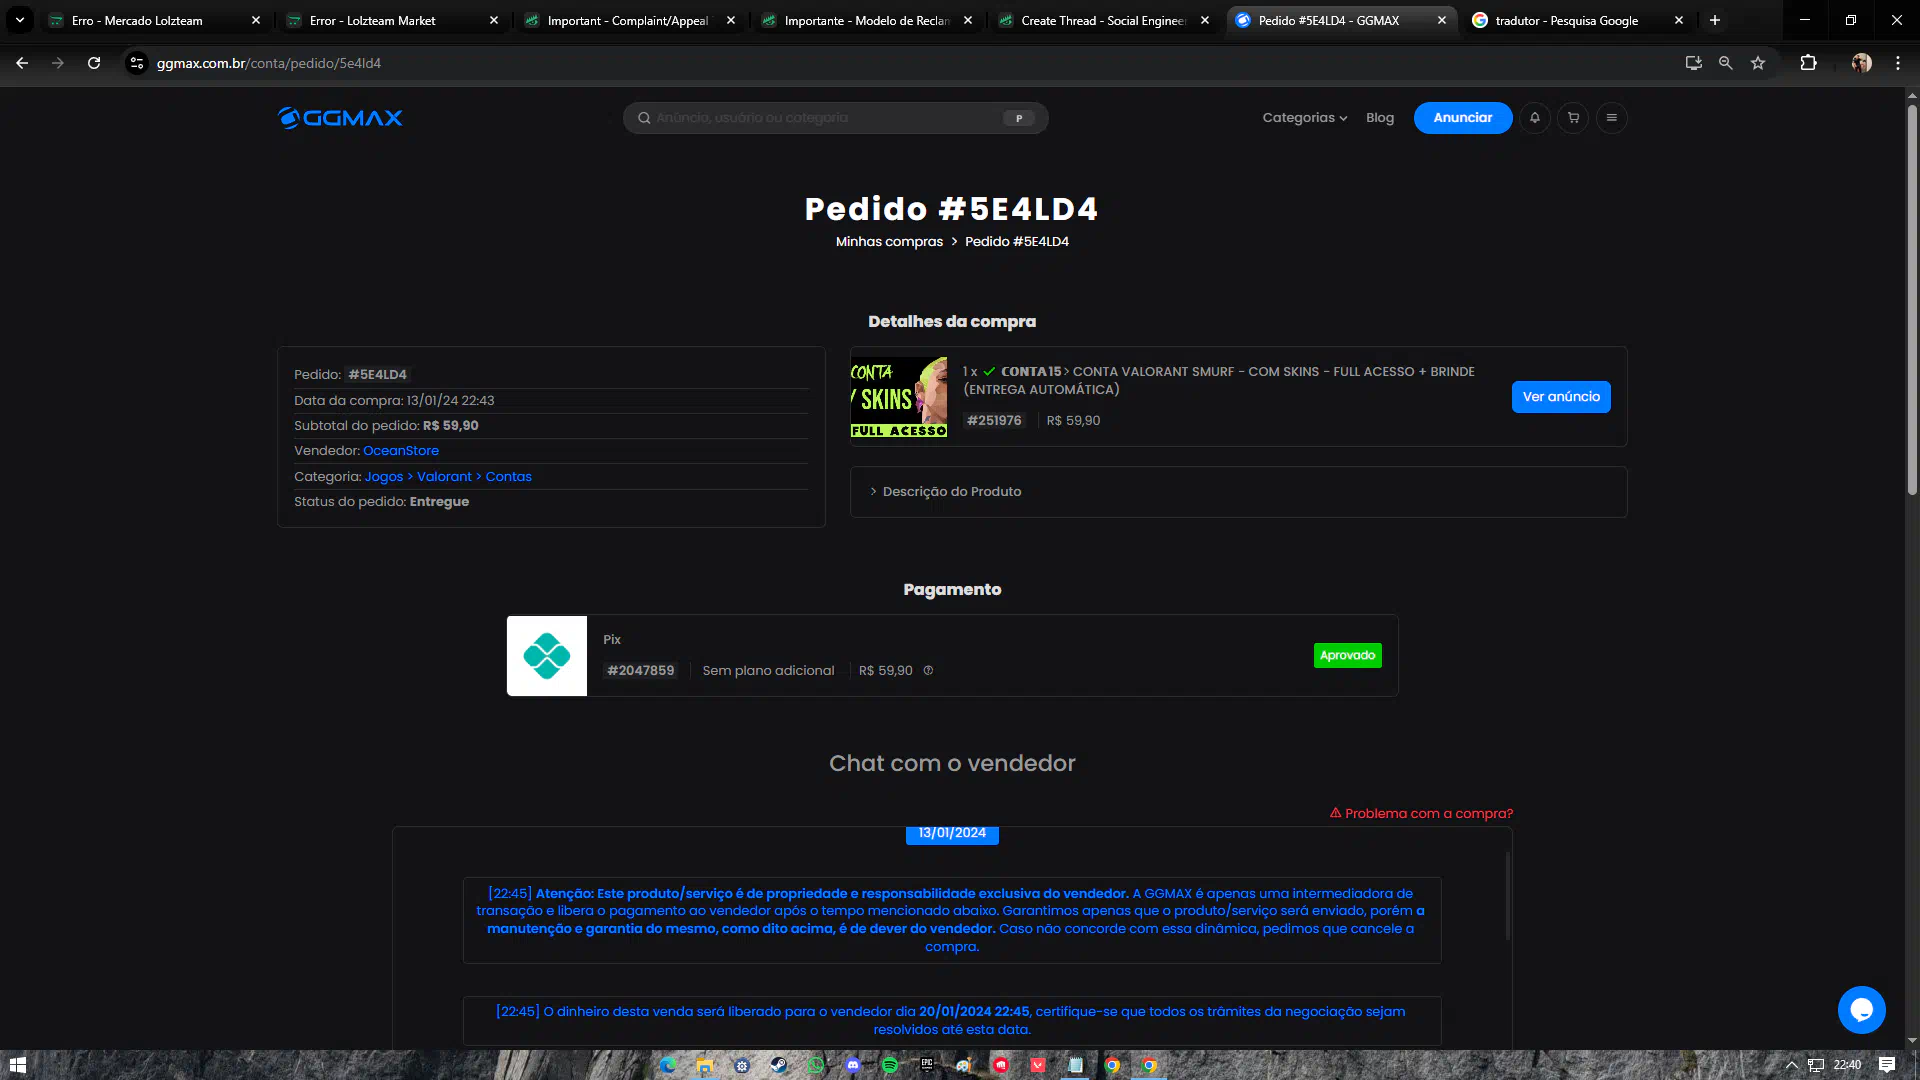Open browser extensions puzzle icon
The width and height of the screenshot is (1920, 1080).
tap(1808, 63)
